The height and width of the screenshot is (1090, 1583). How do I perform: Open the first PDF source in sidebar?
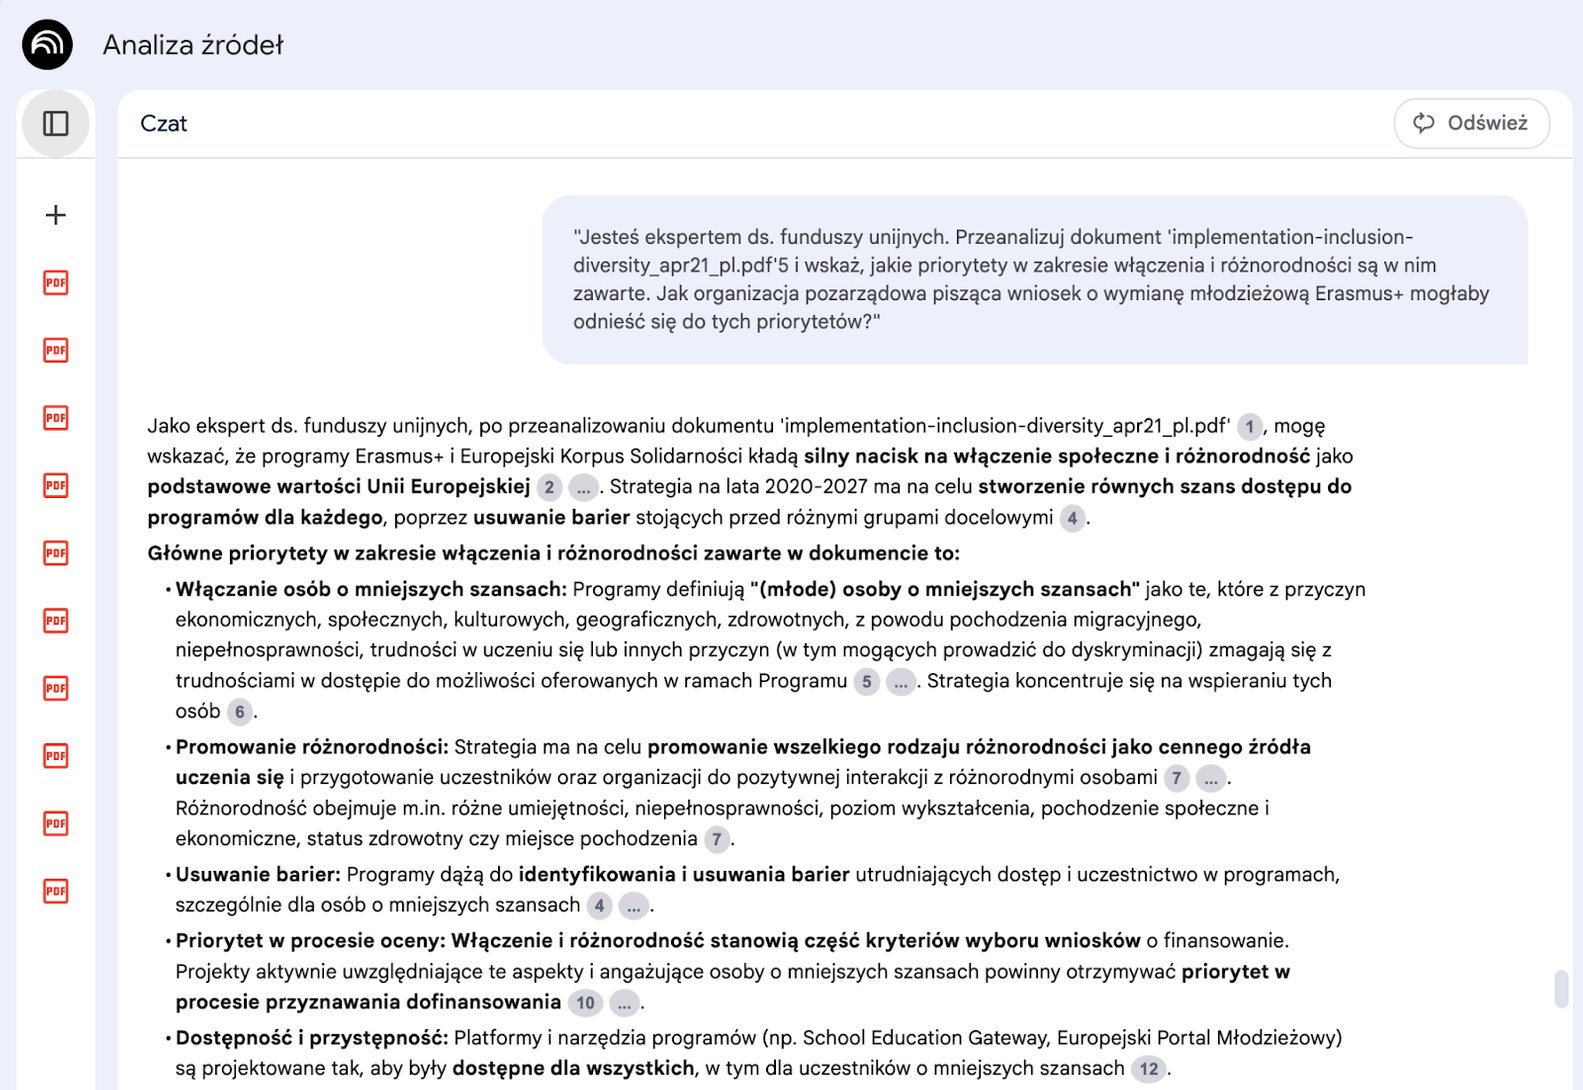click(56, 283)
